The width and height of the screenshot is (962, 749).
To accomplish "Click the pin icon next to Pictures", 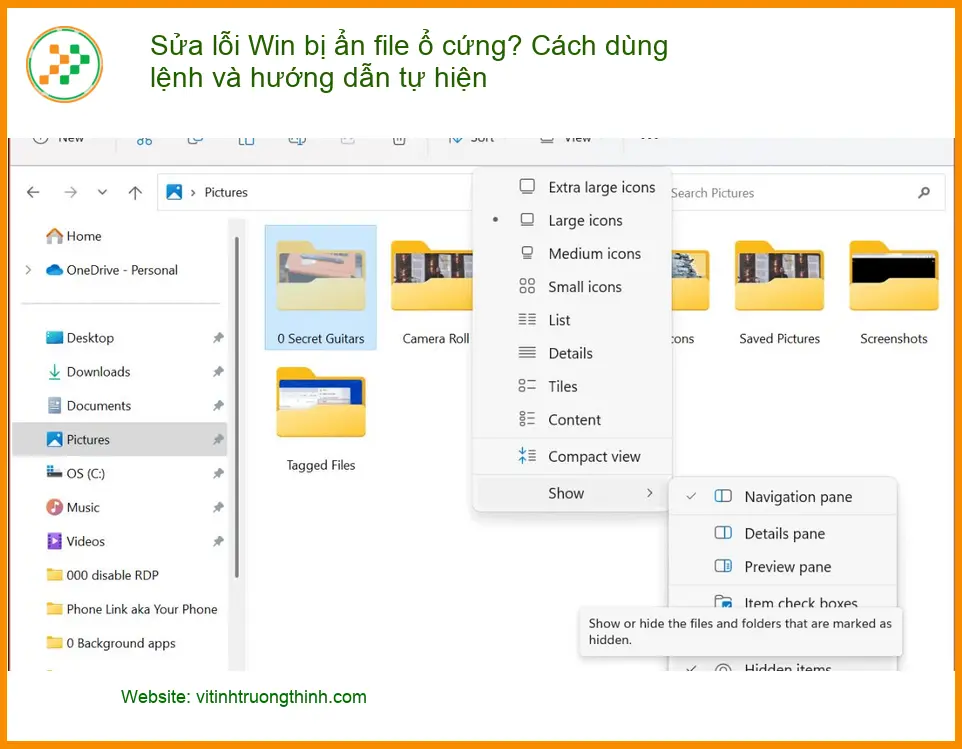I will 218,439.
